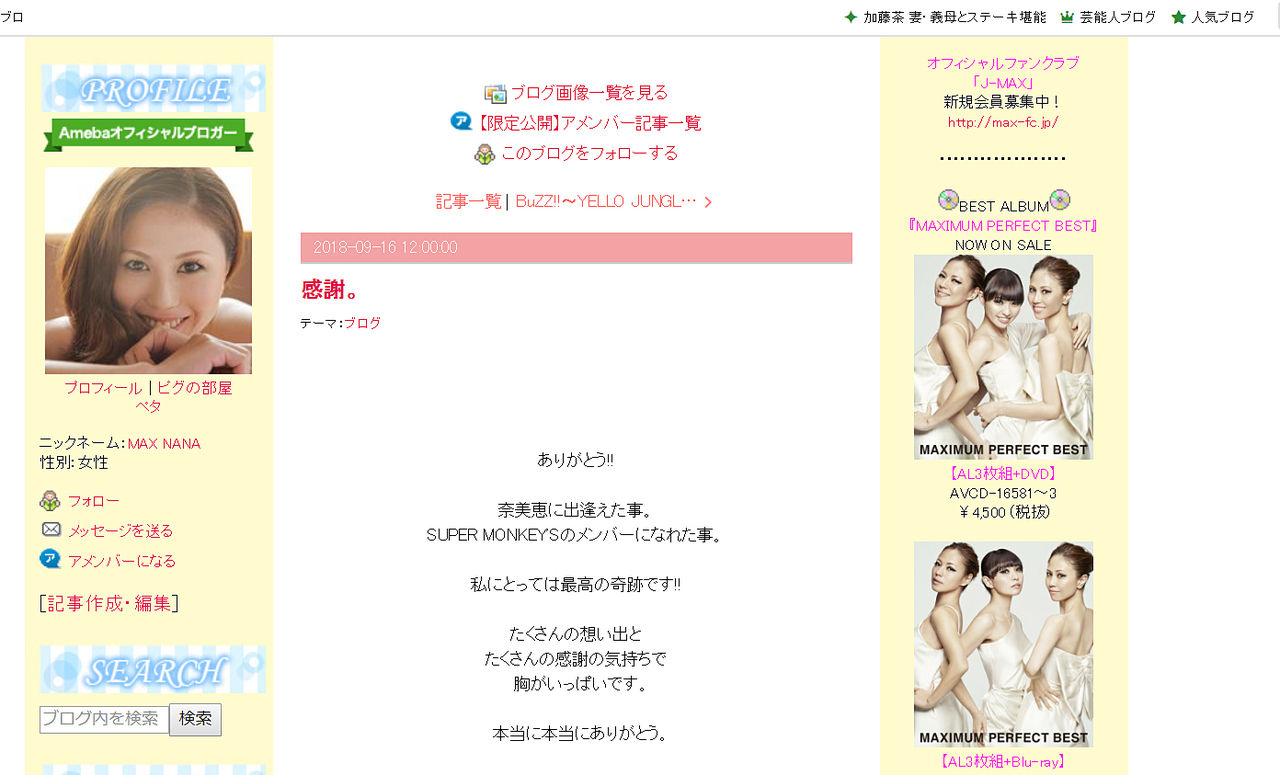Open the 【AL3枚組+Blu-ray】 link

pyautogui.click(x=1003, y=762)
